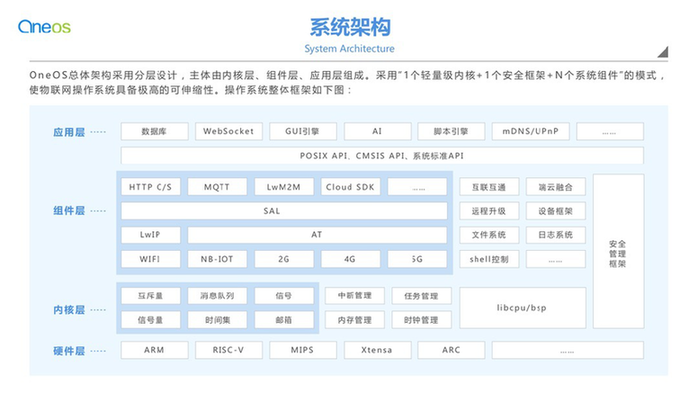
Task: Click the mDNS/UPnP box
Action: pos(531,131)
